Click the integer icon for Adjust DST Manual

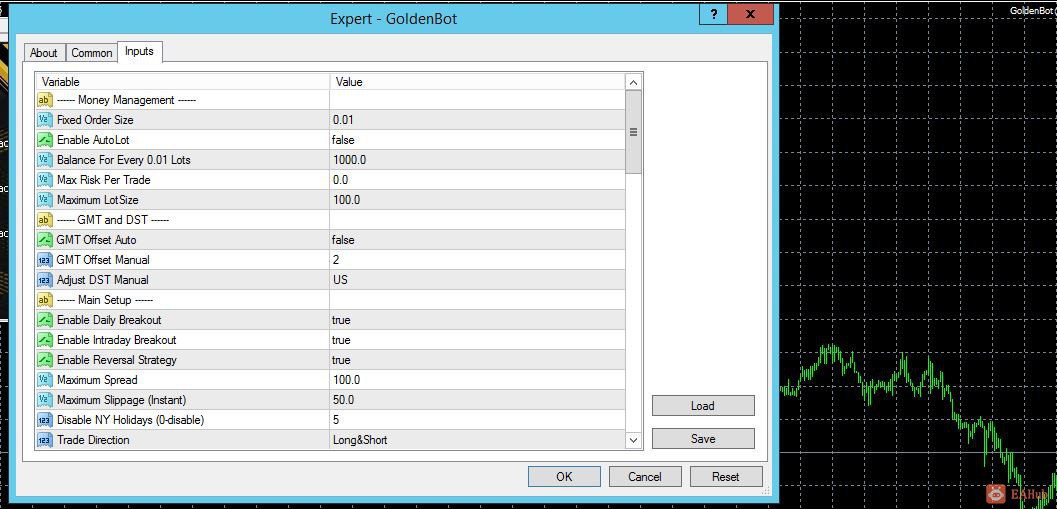(x=44, y=280)
